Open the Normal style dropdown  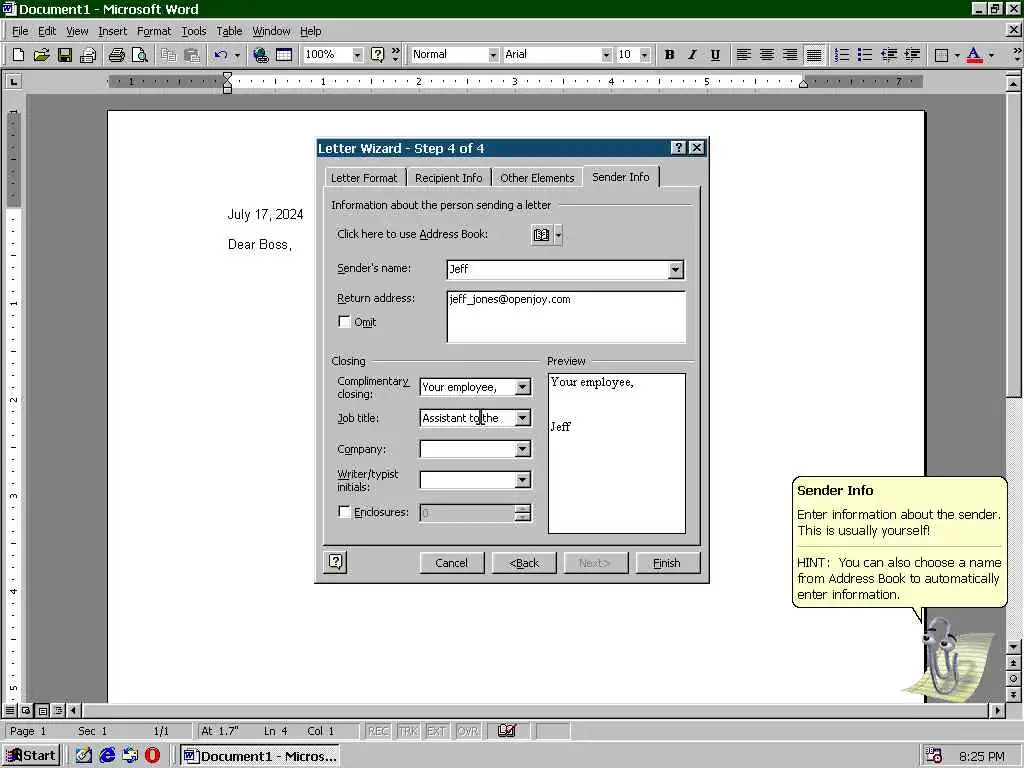tap(493, 55)
